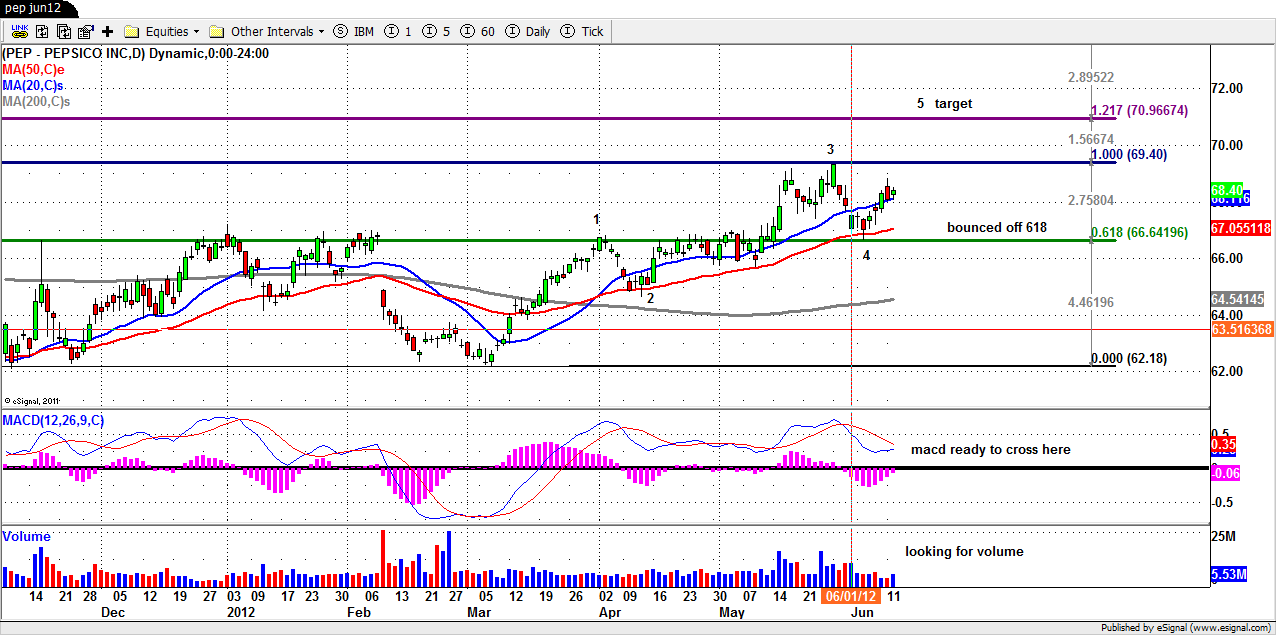Switch to 1 minute interval
Screen dimensions: 1276x635
(x=398, y=31)
